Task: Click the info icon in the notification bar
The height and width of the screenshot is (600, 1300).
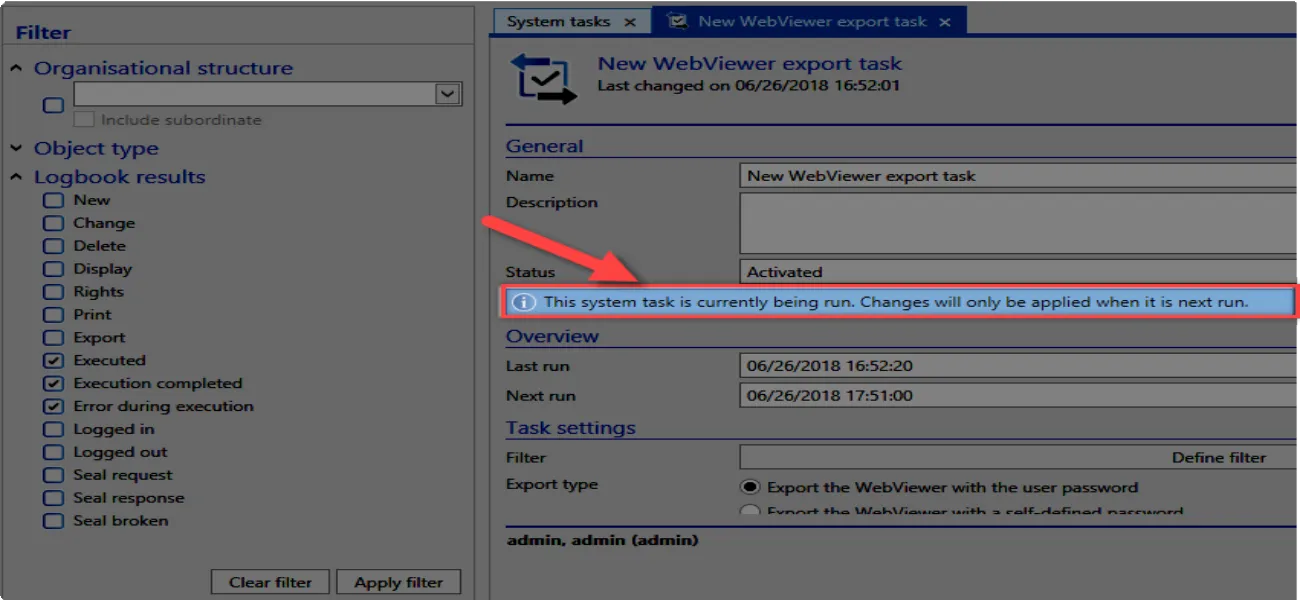Action: coord(523,302)
